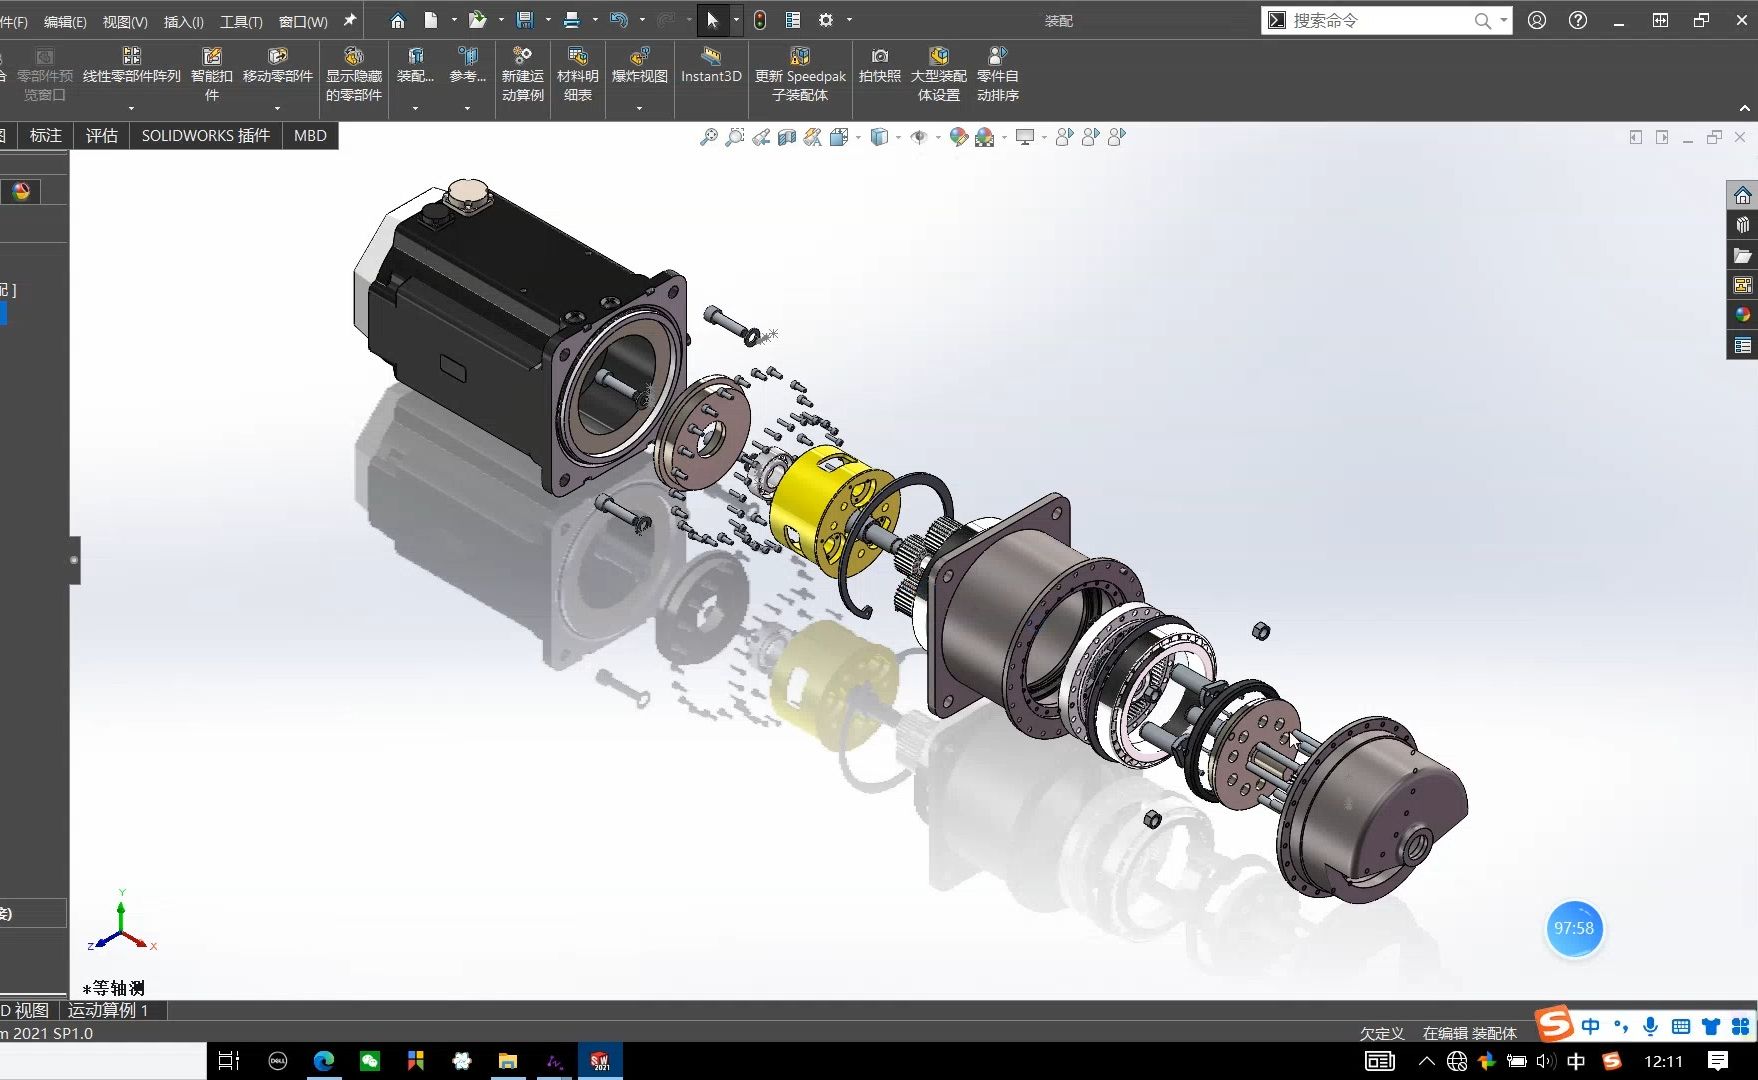Insert 材料明细表 bill of materials
This screenshot has width=1758, height=1080.
click(x=578, y=74)
